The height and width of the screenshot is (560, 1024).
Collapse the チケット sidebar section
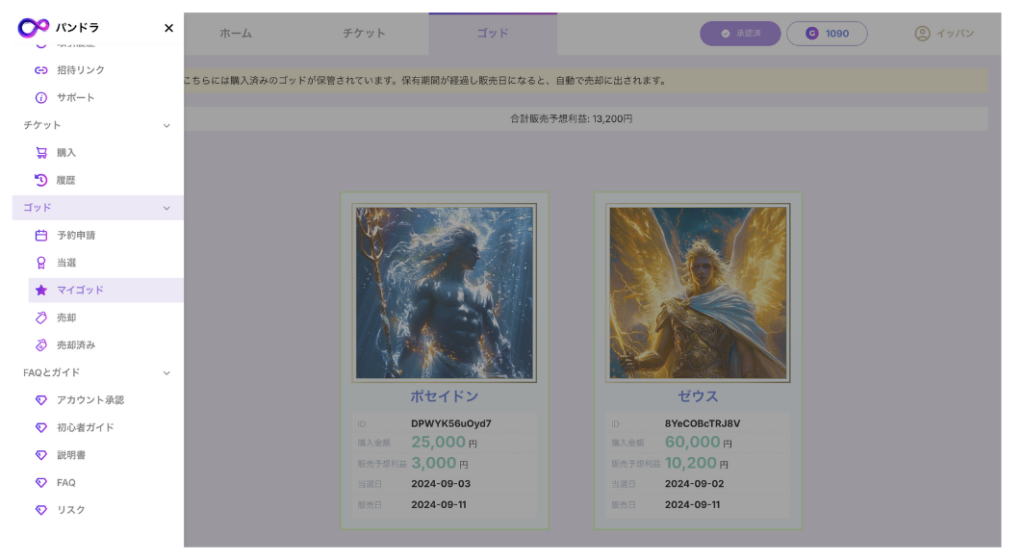tap(167, 125)
